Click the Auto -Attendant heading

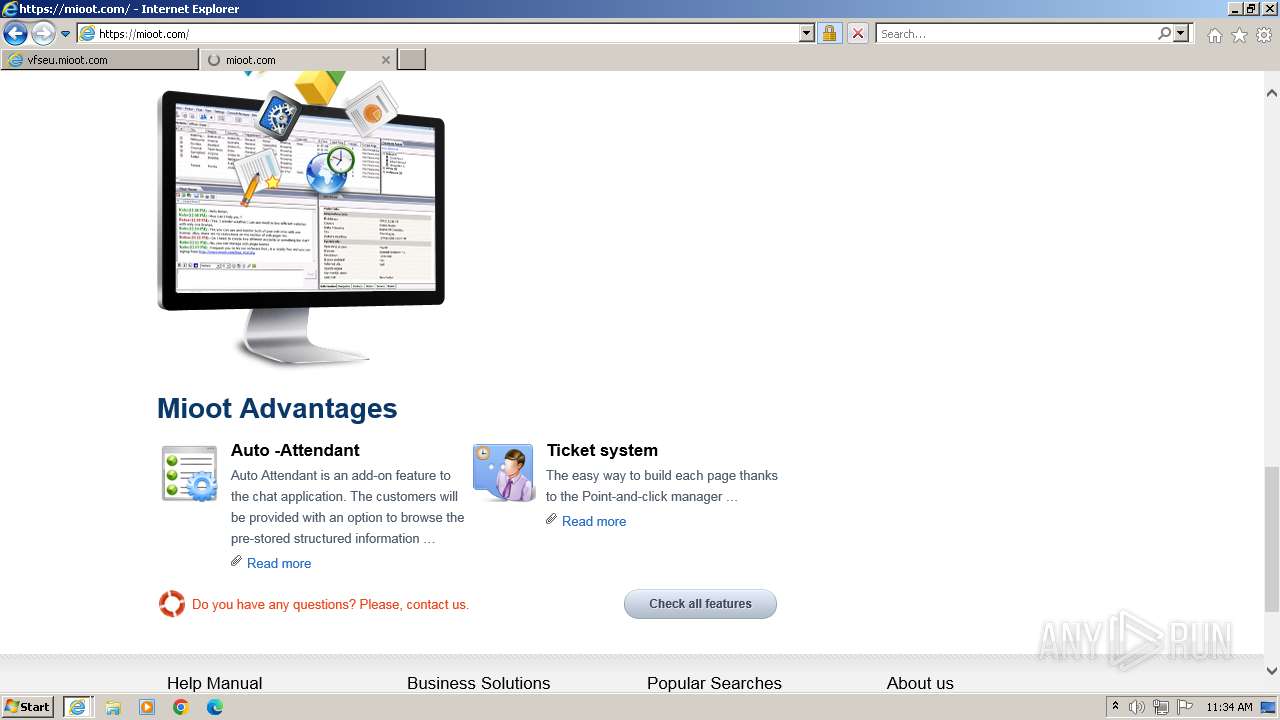[x=295, y=450]
